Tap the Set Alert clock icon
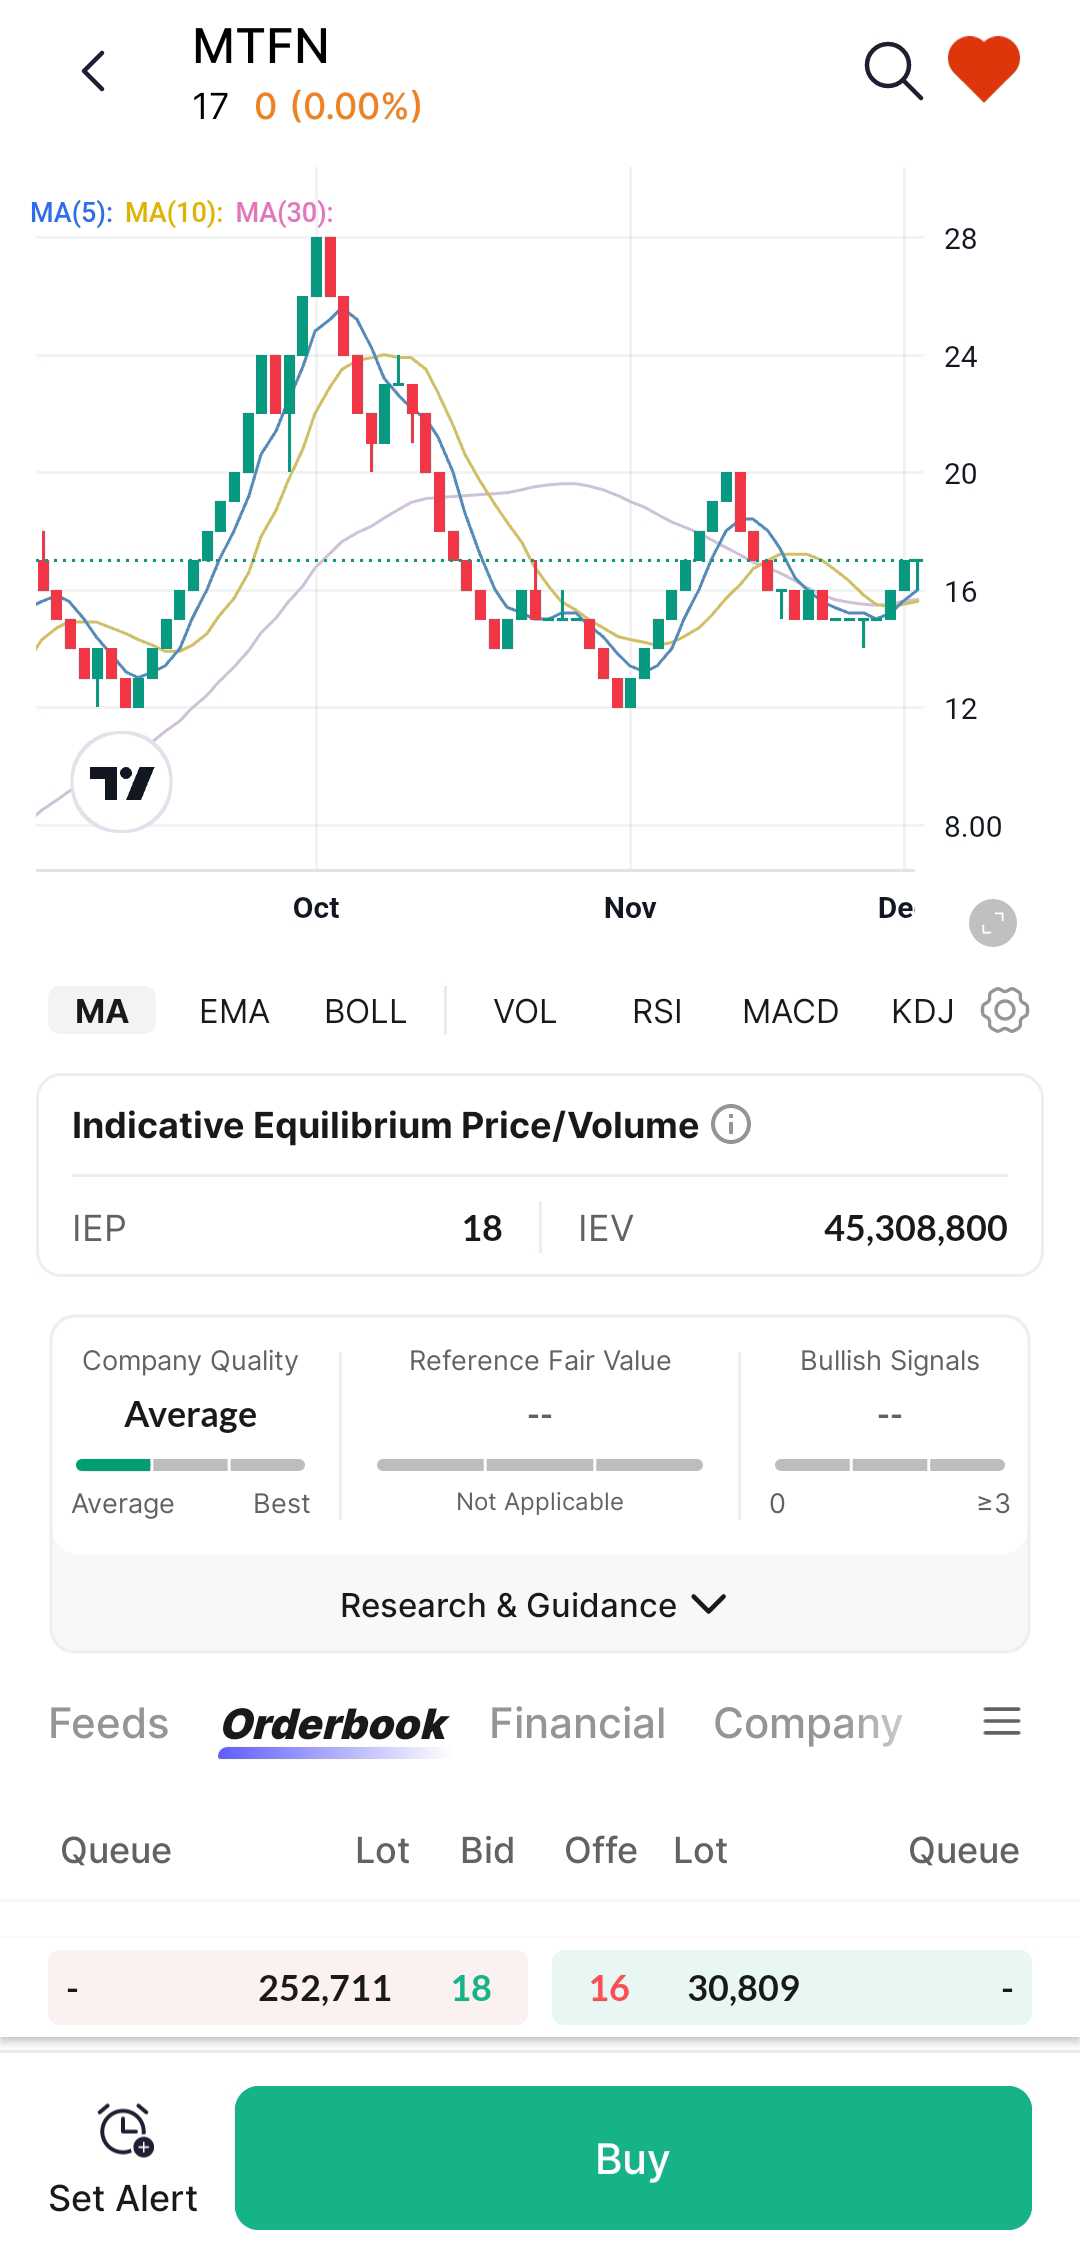 pos(124,2130)
